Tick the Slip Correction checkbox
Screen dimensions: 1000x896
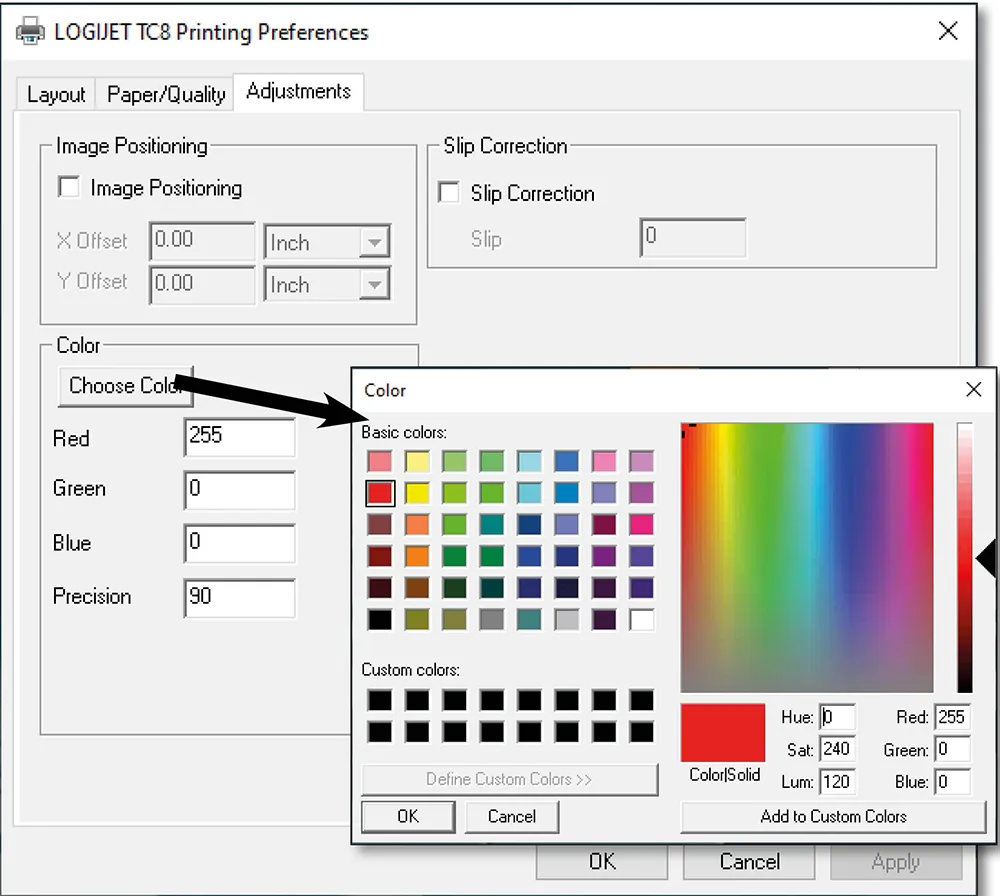tap(448, 193)
